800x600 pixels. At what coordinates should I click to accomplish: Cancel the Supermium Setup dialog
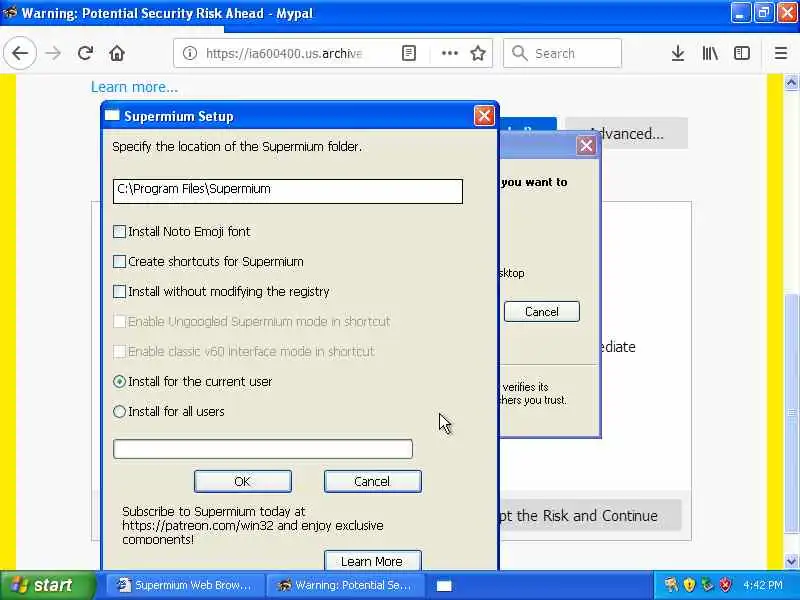pyautogui.click(x=372, y=481)
